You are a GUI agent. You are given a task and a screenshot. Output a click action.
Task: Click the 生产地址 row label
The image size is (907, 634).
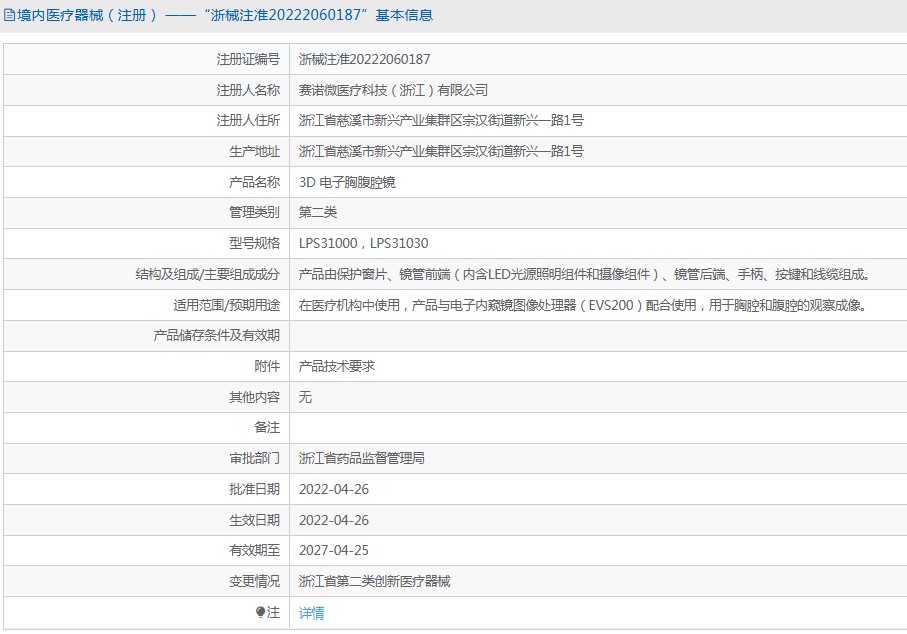(254, 152)
